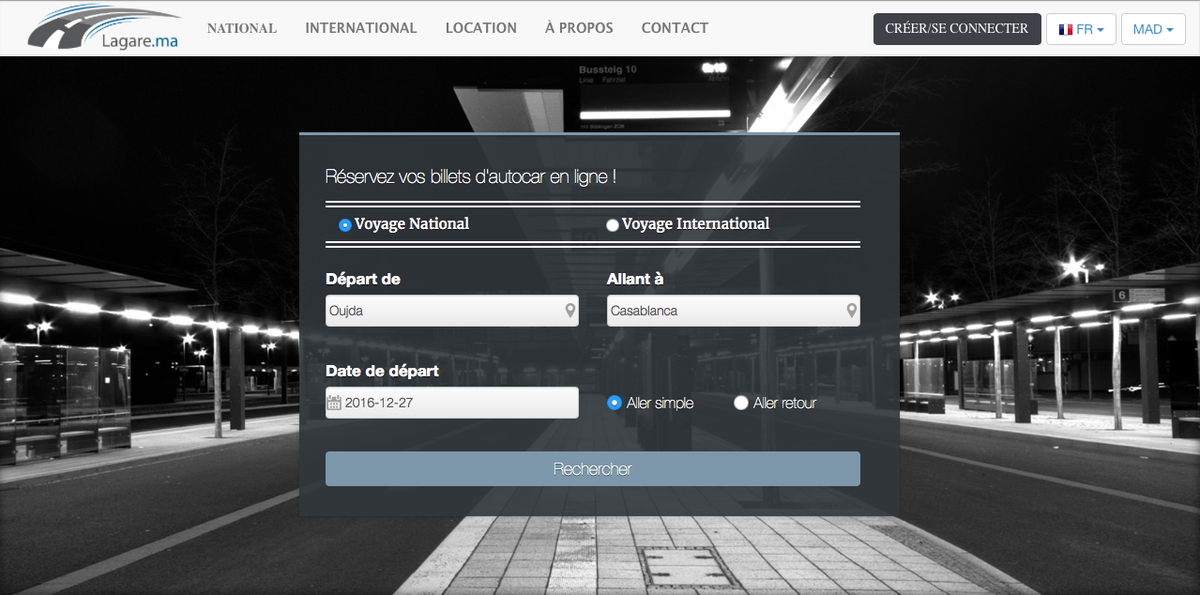Open the Contact page
Viewport: 1200px width, 595px height.
(x=675, y=28)
